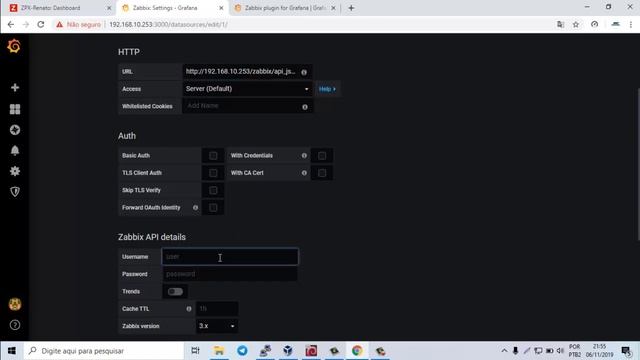Show hidden system tray icons
Image resolution: width=640 pixels, height=360 pixels.
504,351
